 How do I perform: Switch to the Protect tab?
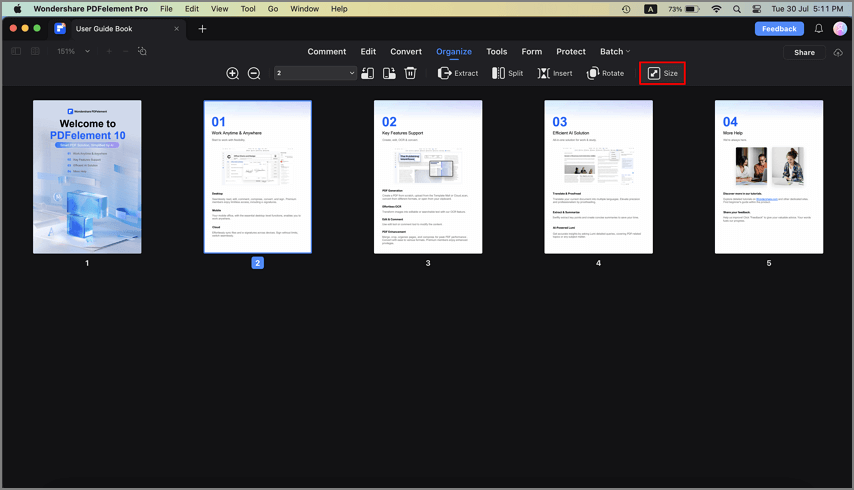[x=571, y=51]
